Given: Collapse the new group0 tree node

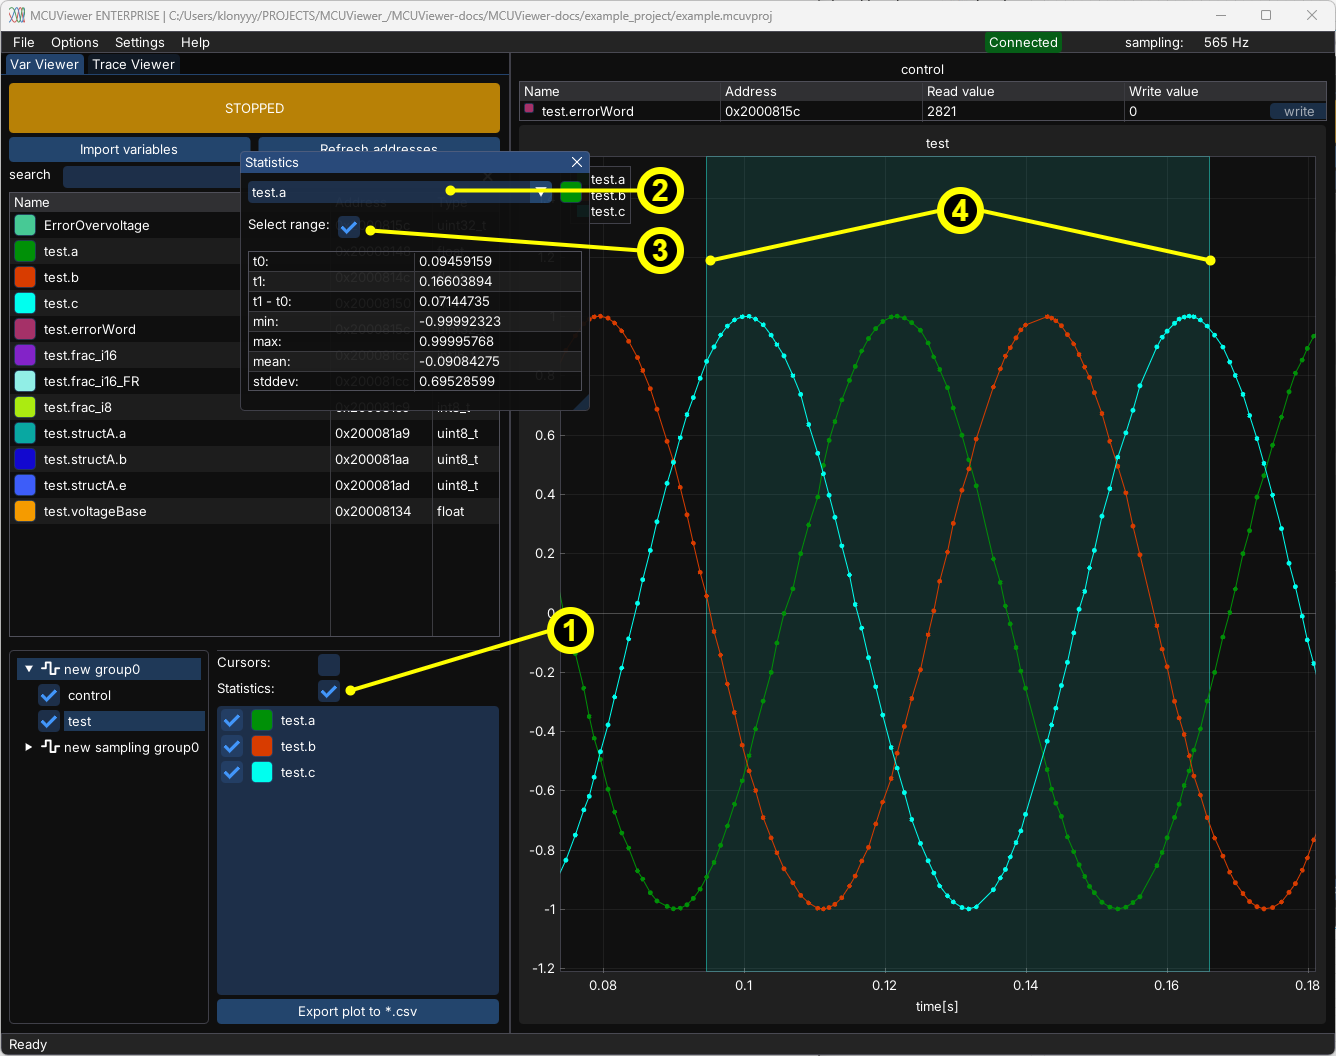Looking at the screenshot, I should [29, 669].
